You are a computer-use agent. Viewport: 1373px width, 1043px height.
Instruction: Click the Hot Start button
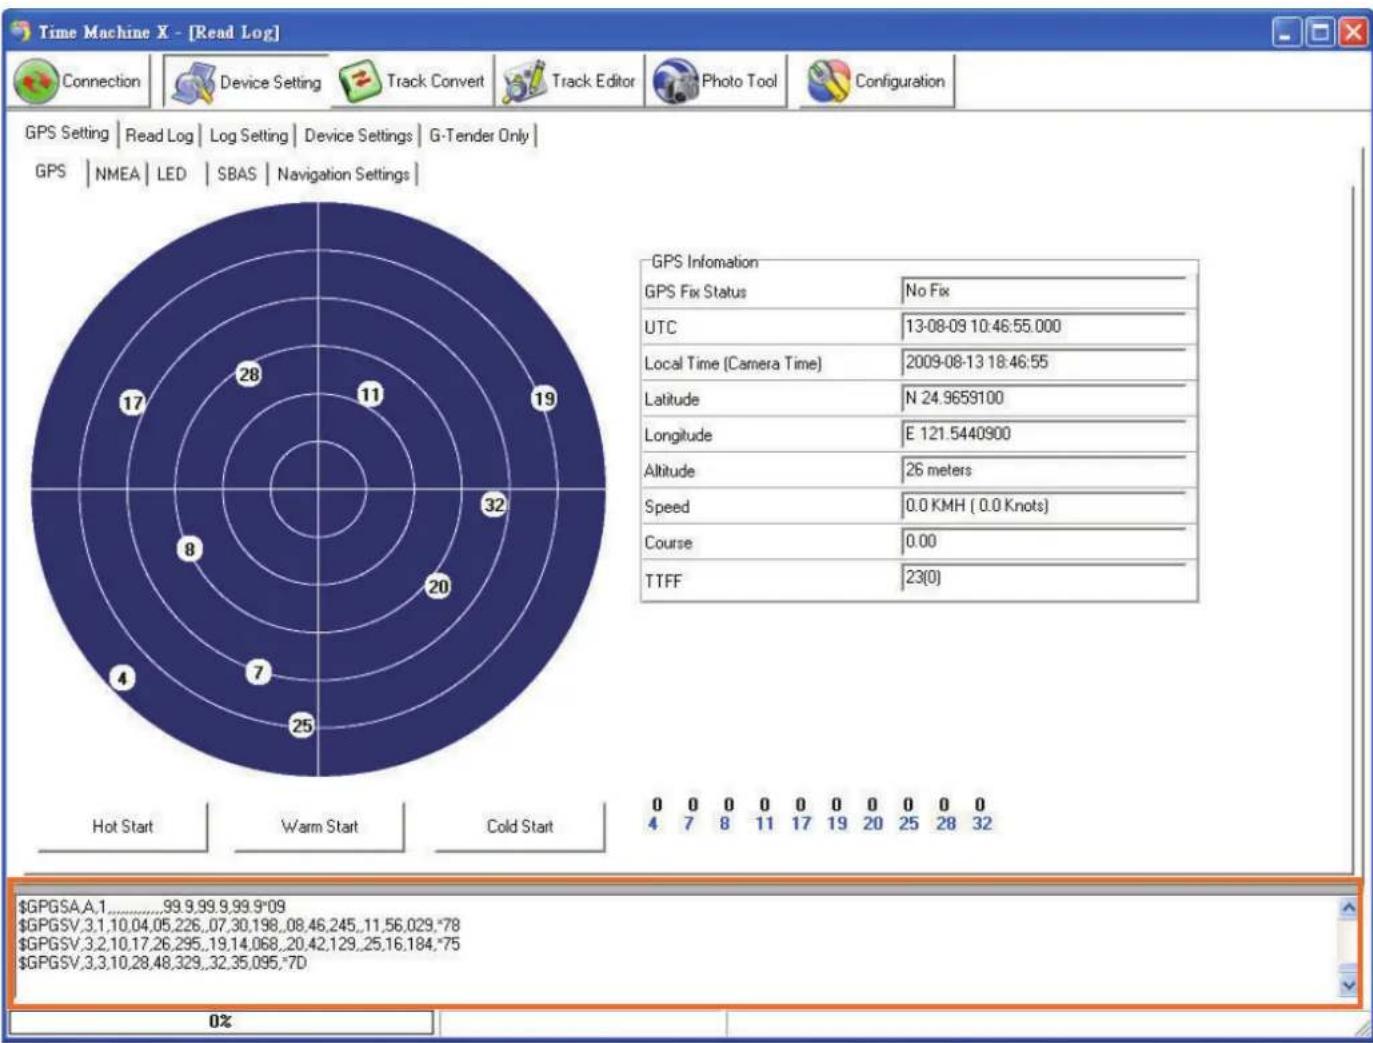pyautogui.click(x=122, y=826)
